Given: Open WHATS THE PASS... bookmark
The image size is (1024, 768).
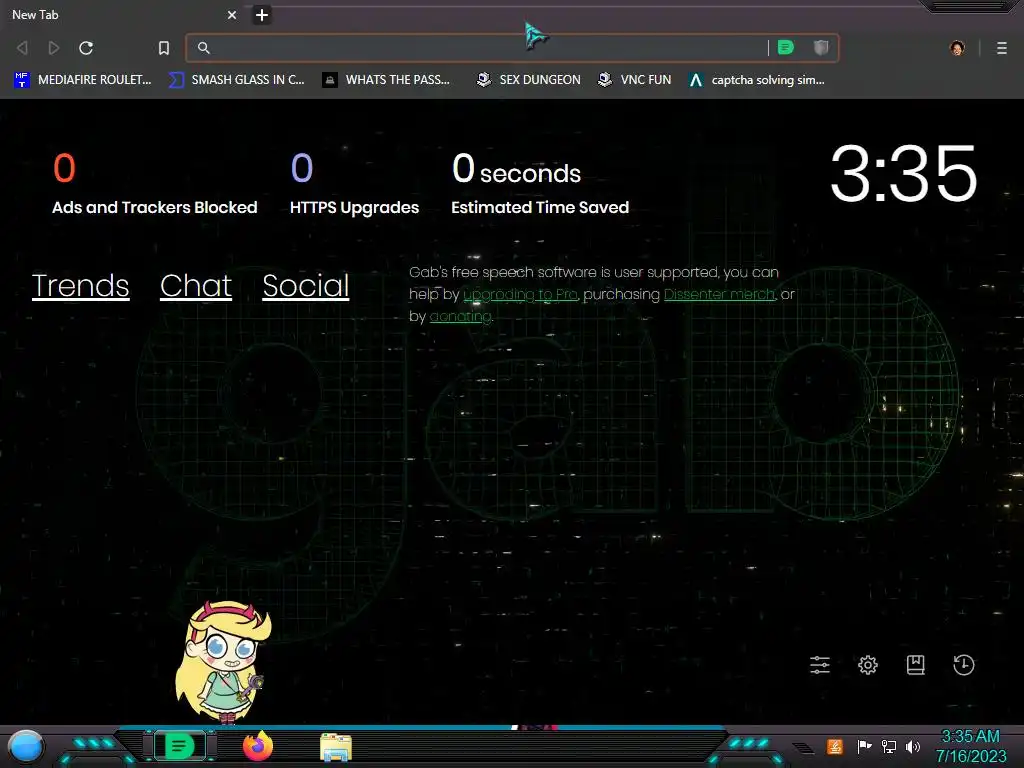Looking at the screenshot, I should point(386,80).
